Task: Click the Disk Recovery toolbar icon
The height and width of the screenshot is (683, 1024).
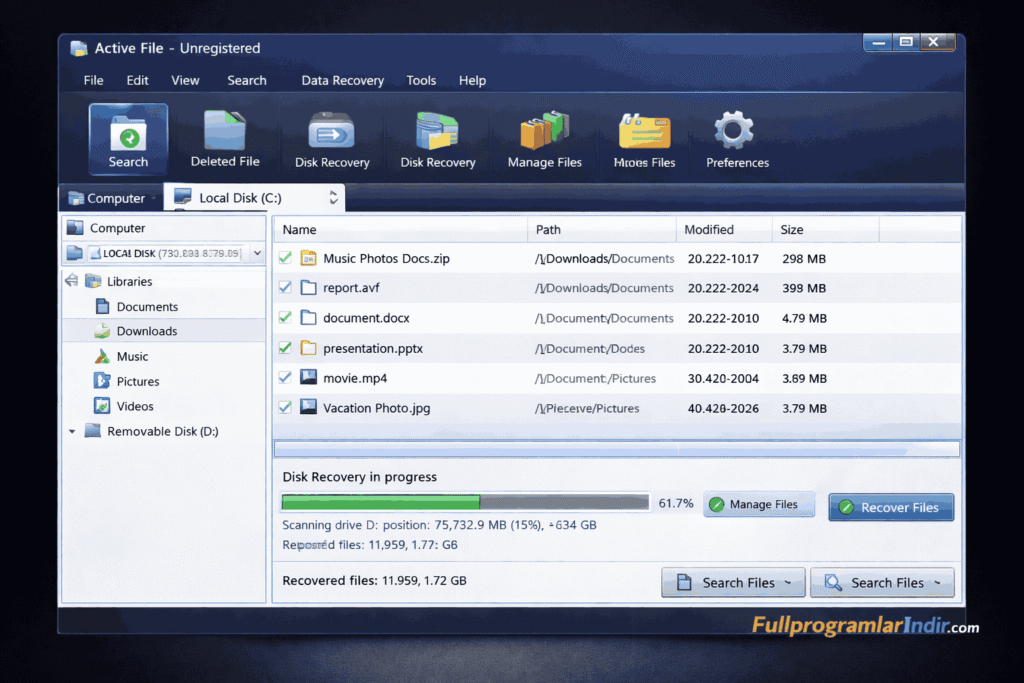Action: [331, 138]
